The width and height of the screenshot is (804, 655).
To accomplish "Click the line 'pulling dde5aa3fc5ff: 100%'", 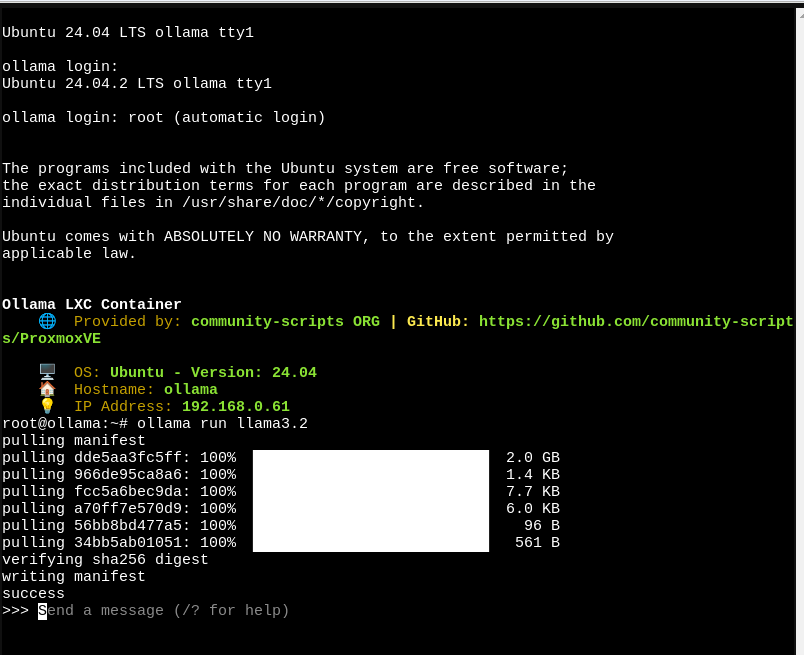I will pos(119,458).
